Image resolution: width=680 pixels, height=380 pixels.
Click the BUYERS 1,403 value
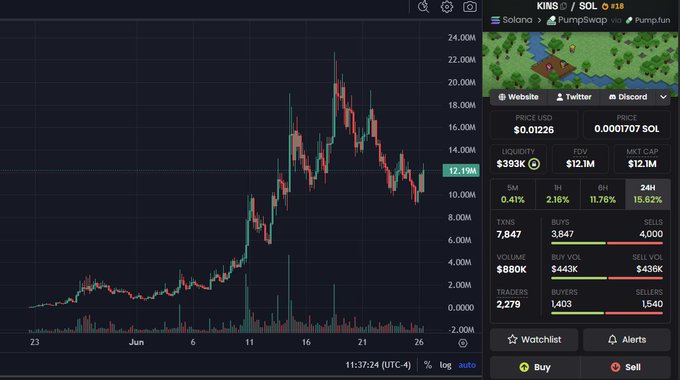pos(561,304)
